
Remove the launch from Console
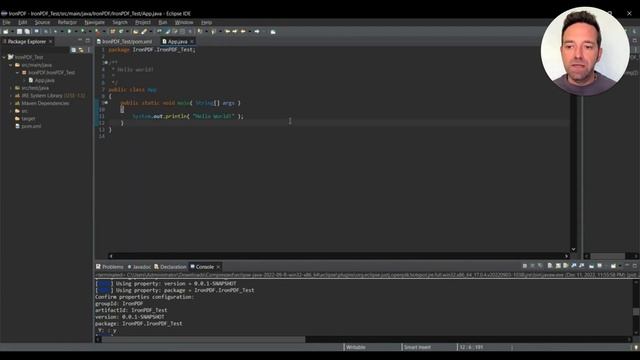click(x=532, y=266)
